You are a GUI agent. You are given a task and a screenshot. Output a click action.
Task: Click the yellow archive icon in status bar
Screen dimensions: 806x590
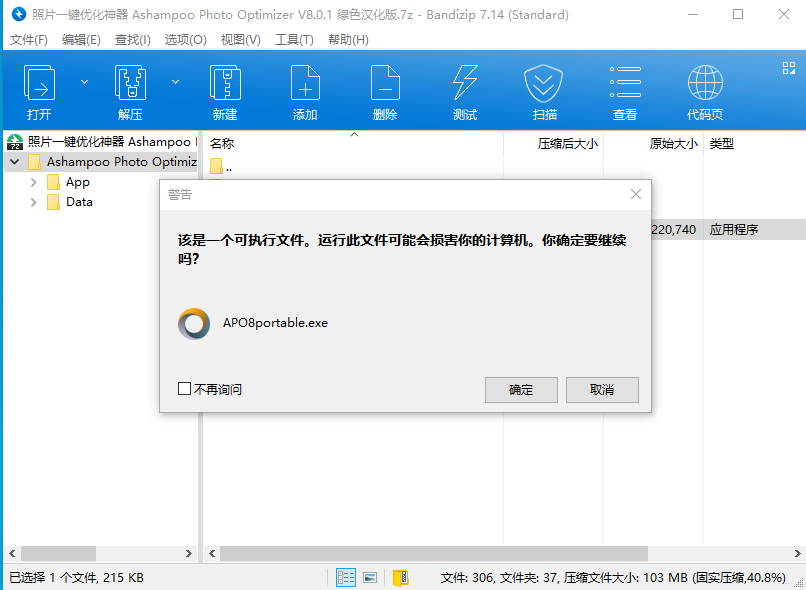pos(401,578)
